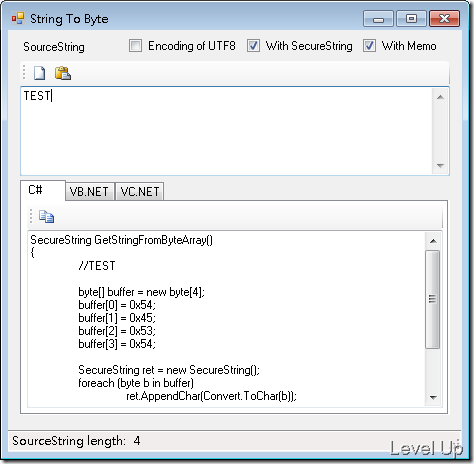474x464 pixels.
Task: Click the String To Byte app icon
Action: (x=18, y=19)
